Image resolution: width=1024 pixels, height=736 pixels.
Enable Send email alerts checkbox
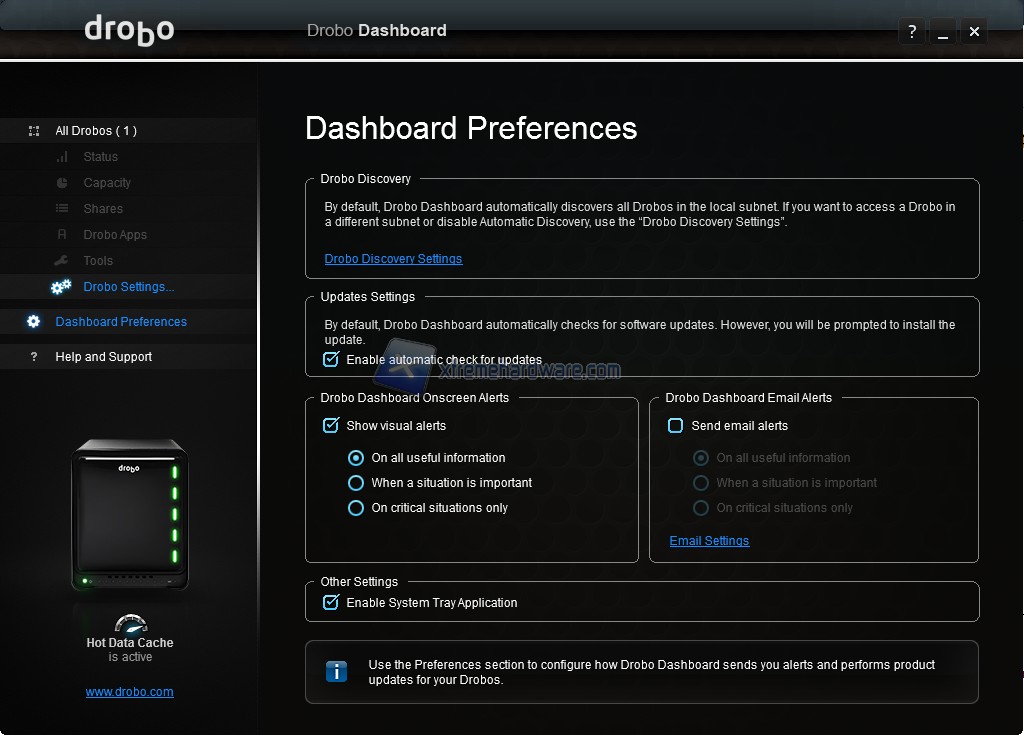click(x=675, y=425)
